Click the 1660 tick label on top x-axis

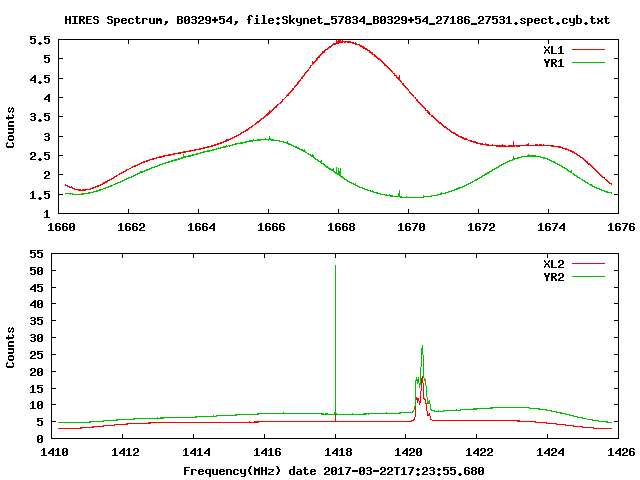tap(61, 227)
